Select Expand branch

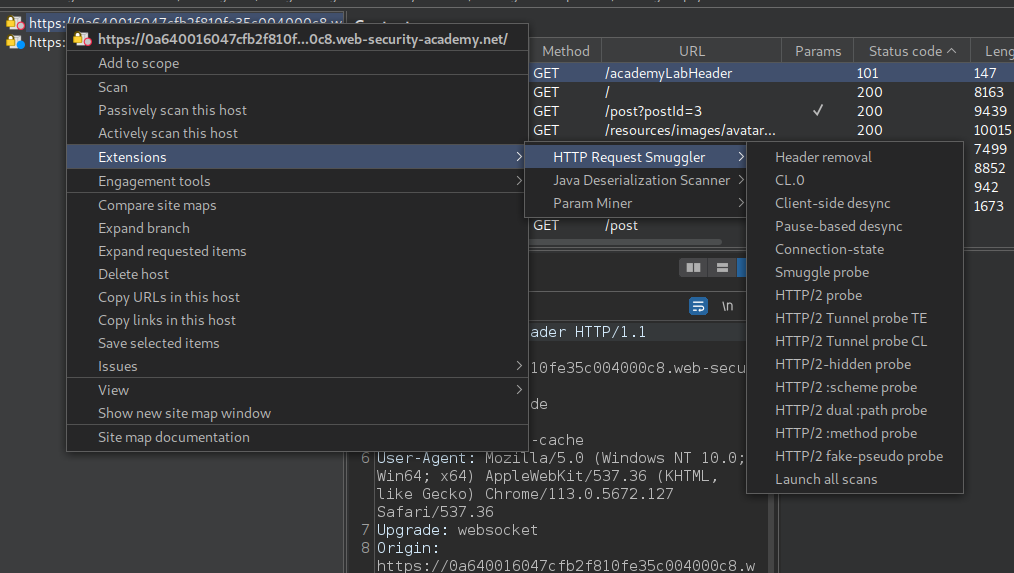(297, 228)
